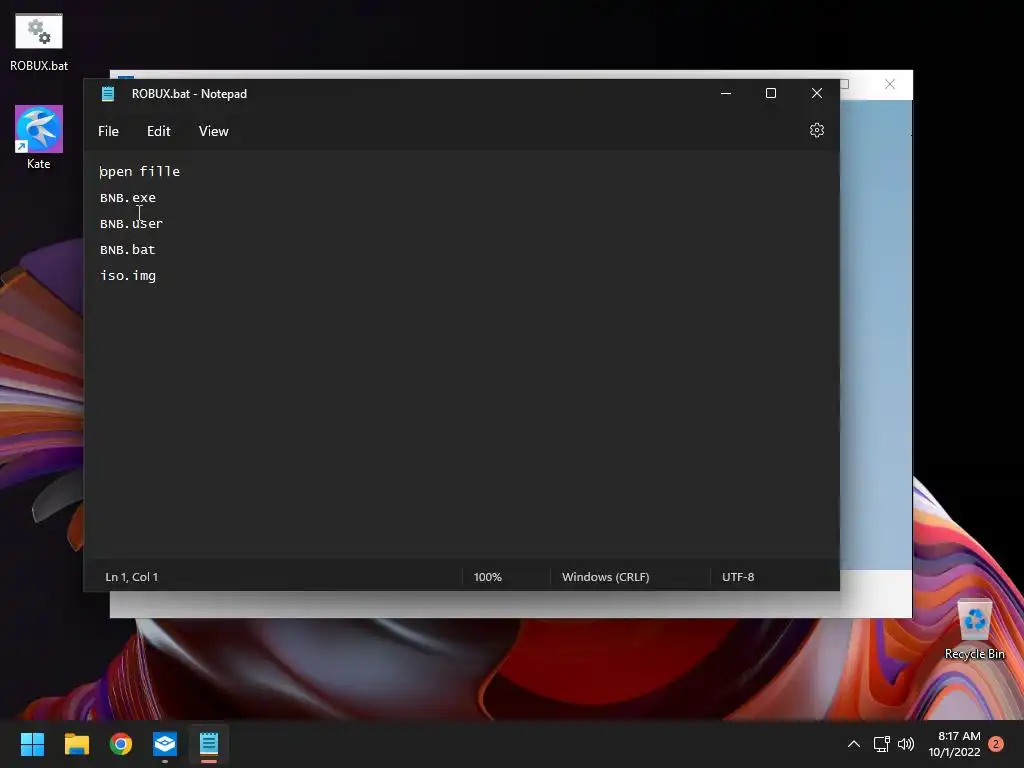1024x768 pixels.
Task: Open the Edit menu
Action: pyautogui.click(x=159, y=131)
